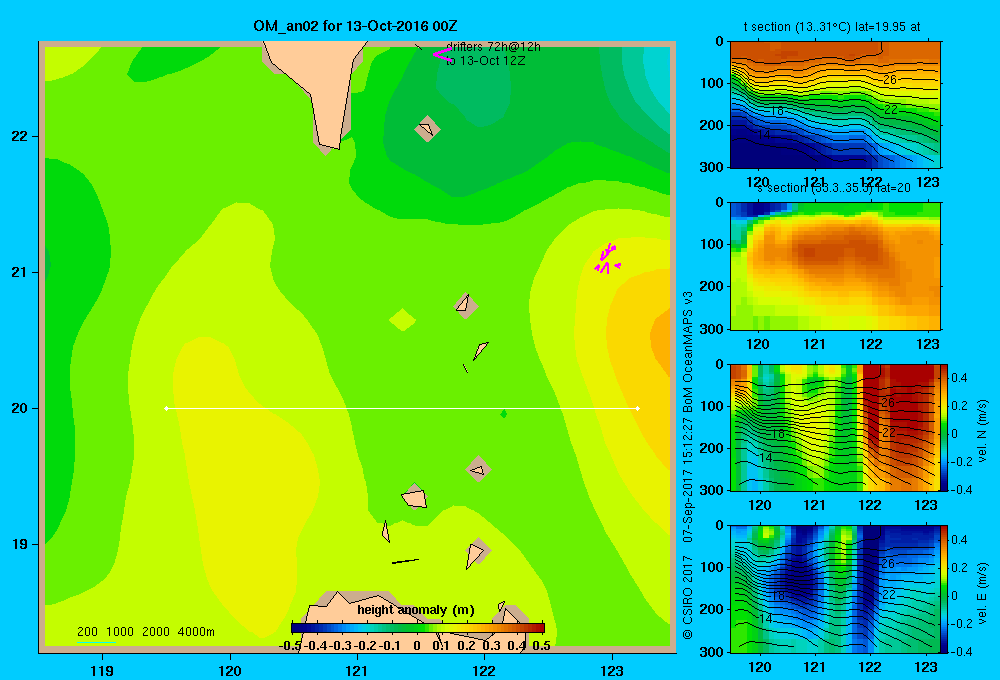Viewport: 1000px width, 680px height.
Task: Click the small green diamond marker below section line
Action: [x=504, y=414]
